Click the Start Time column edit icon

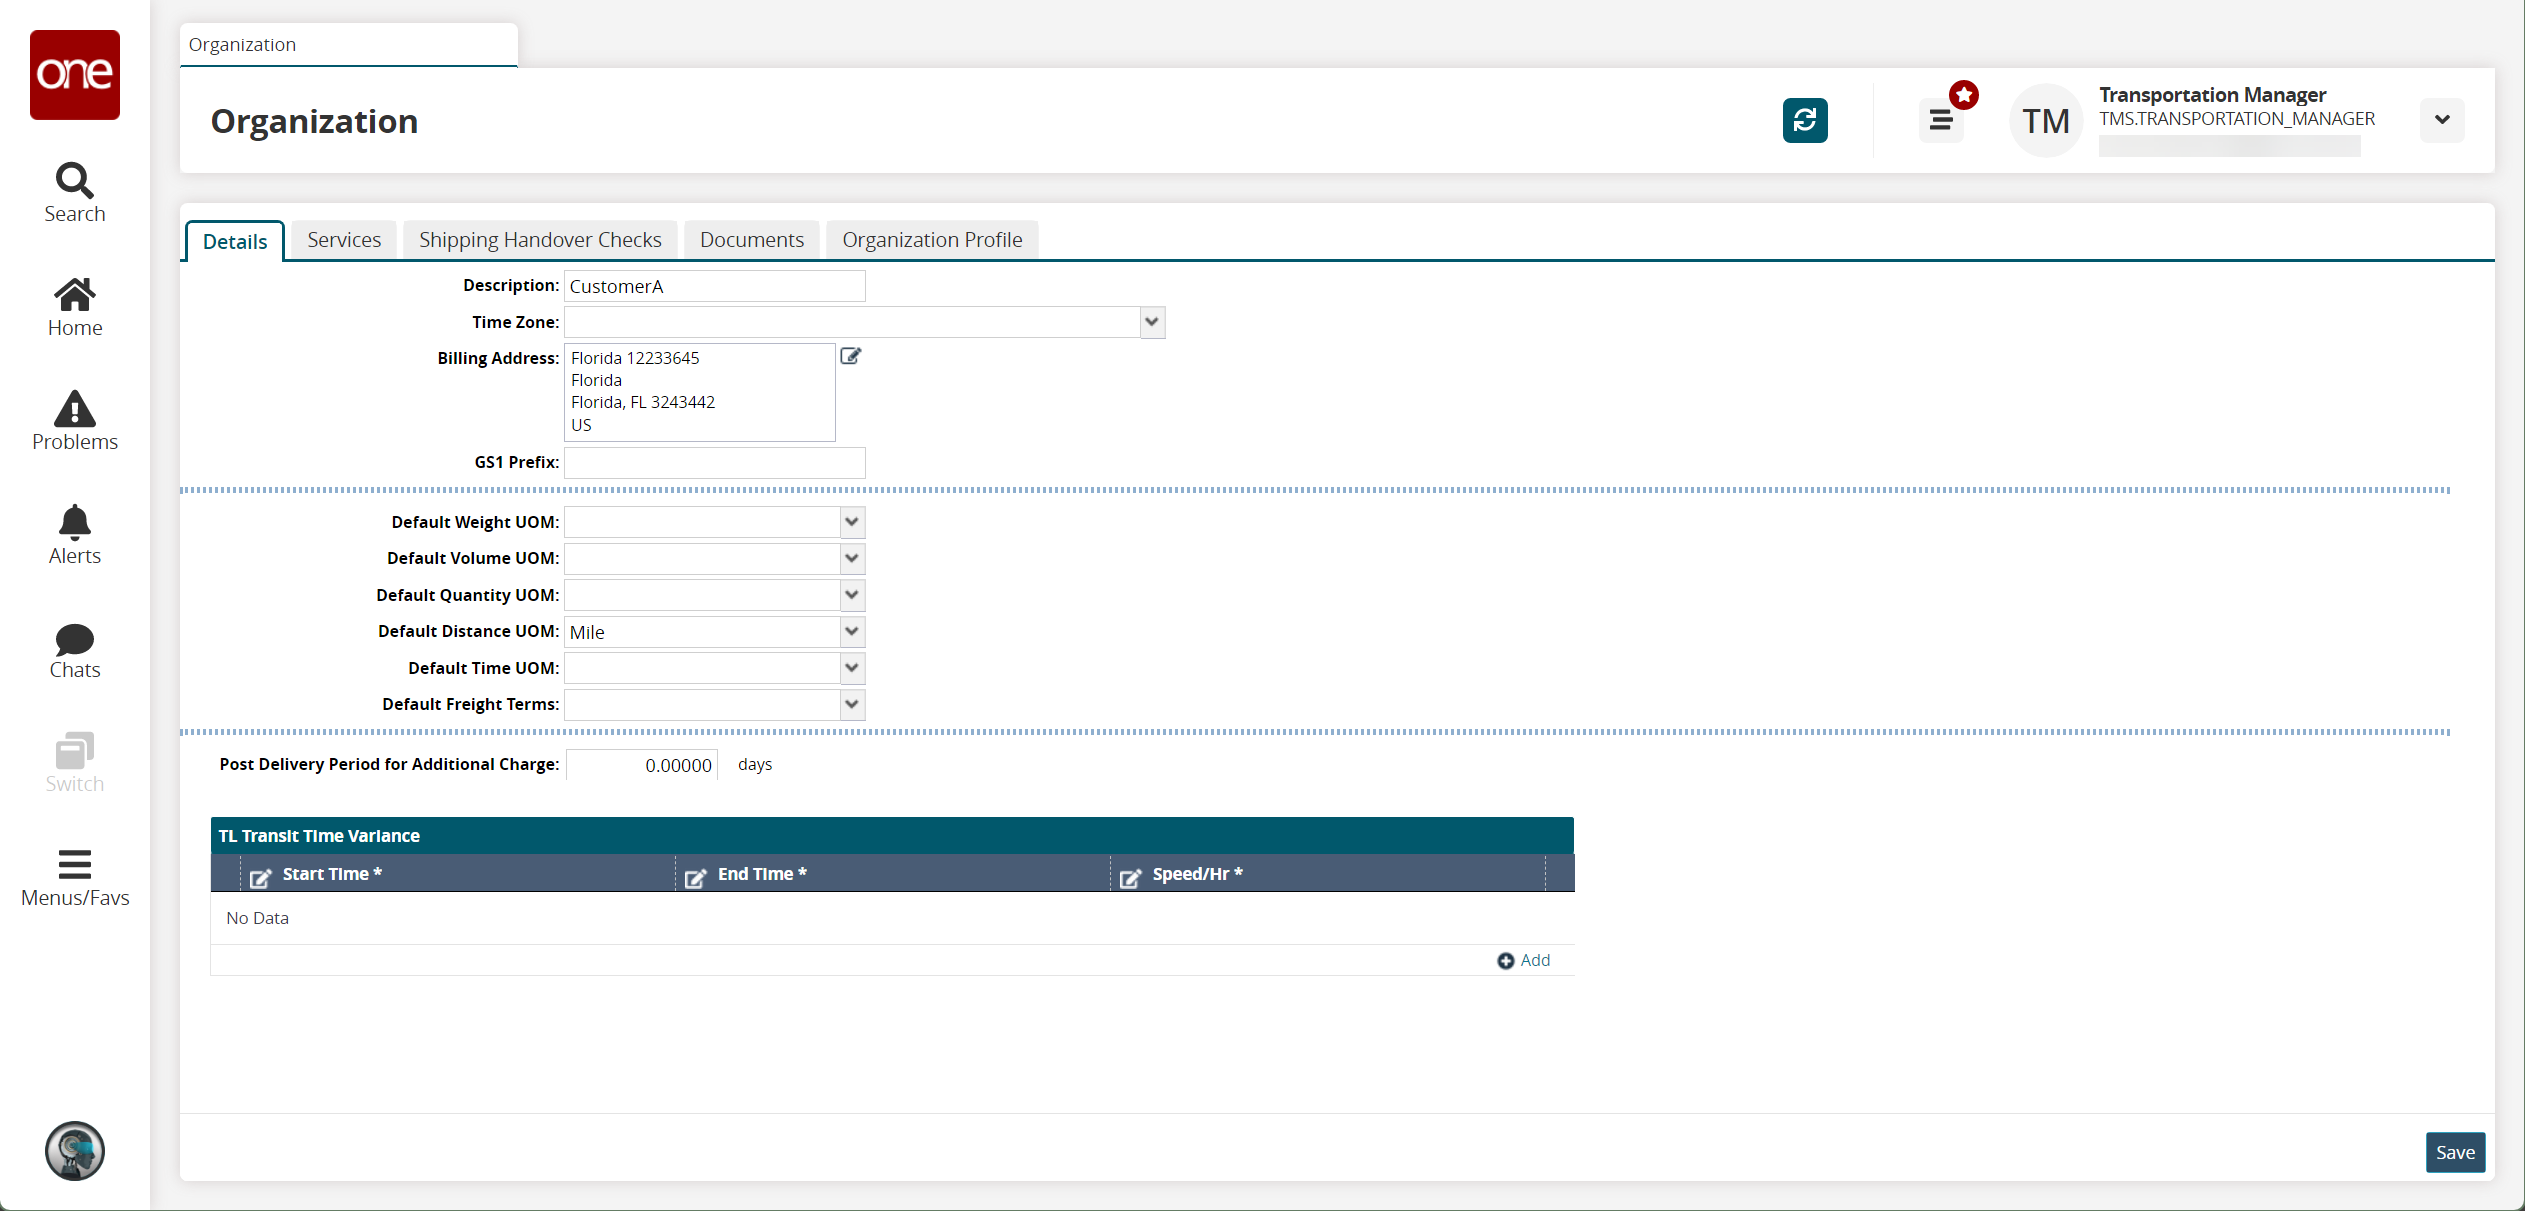click(x=260, y=878)
